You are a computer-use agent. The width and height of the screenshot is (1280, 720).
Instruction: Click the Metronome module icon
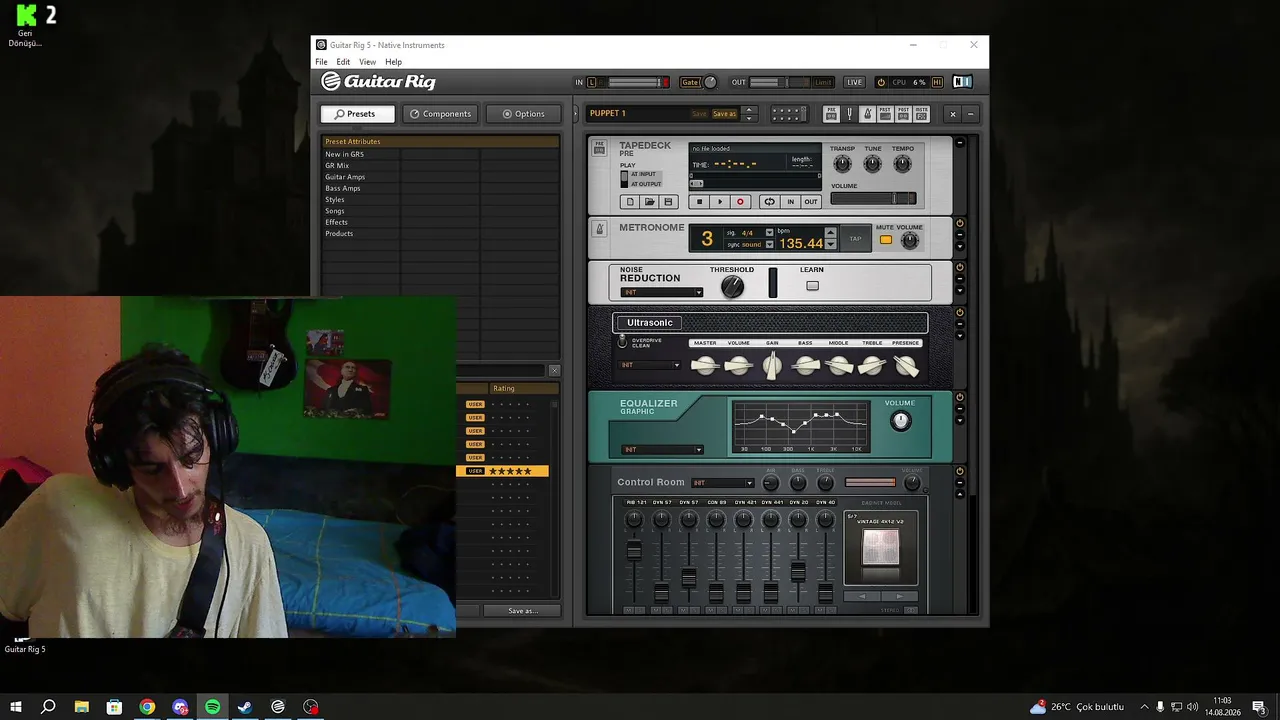click(x=600, y=229)
